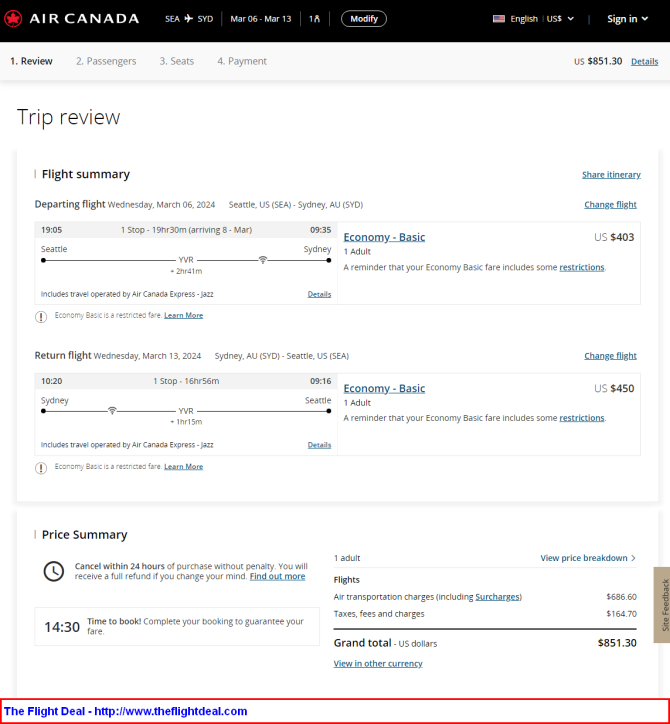Click Share itinerary link
The width and height of the screenshot is (670, 724).
[611, 175]
